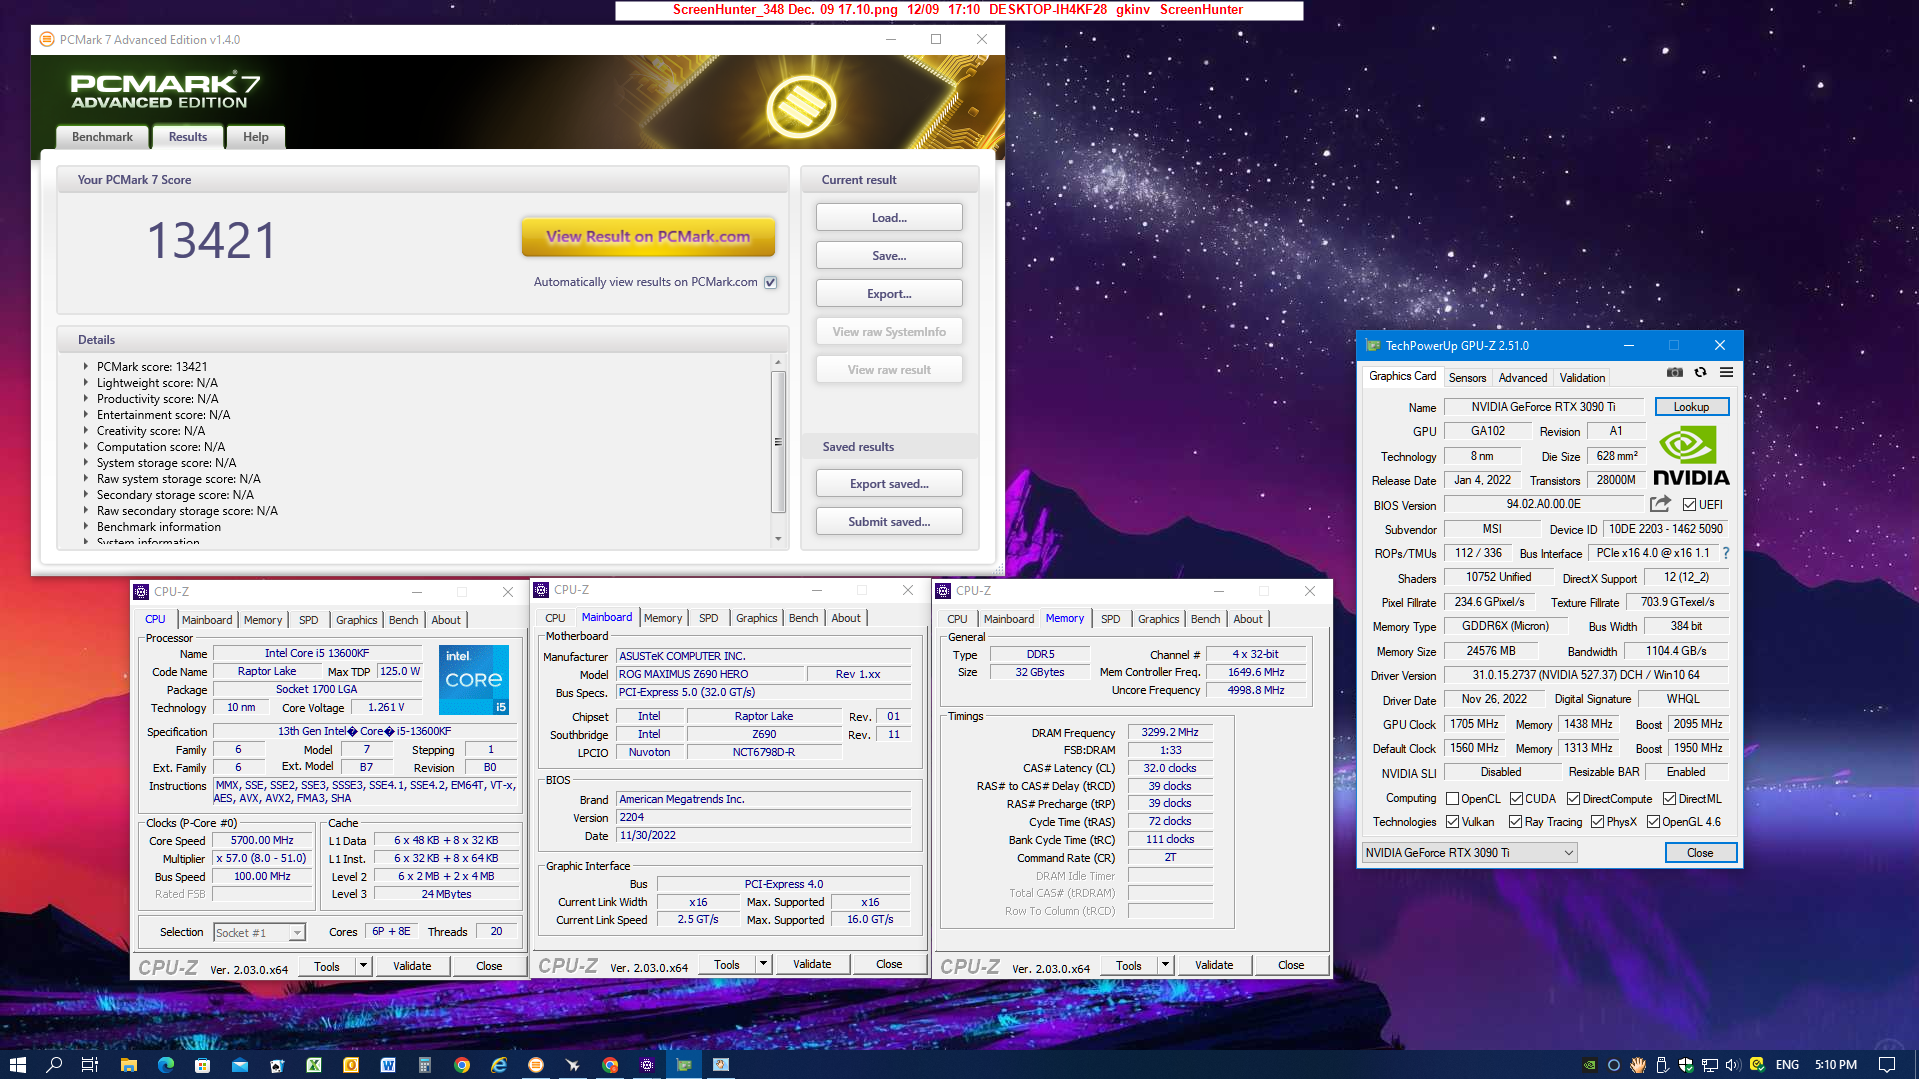
Task: Switch to the CPU-Z taskbar icon
Action: click(x=647, y=1065)
